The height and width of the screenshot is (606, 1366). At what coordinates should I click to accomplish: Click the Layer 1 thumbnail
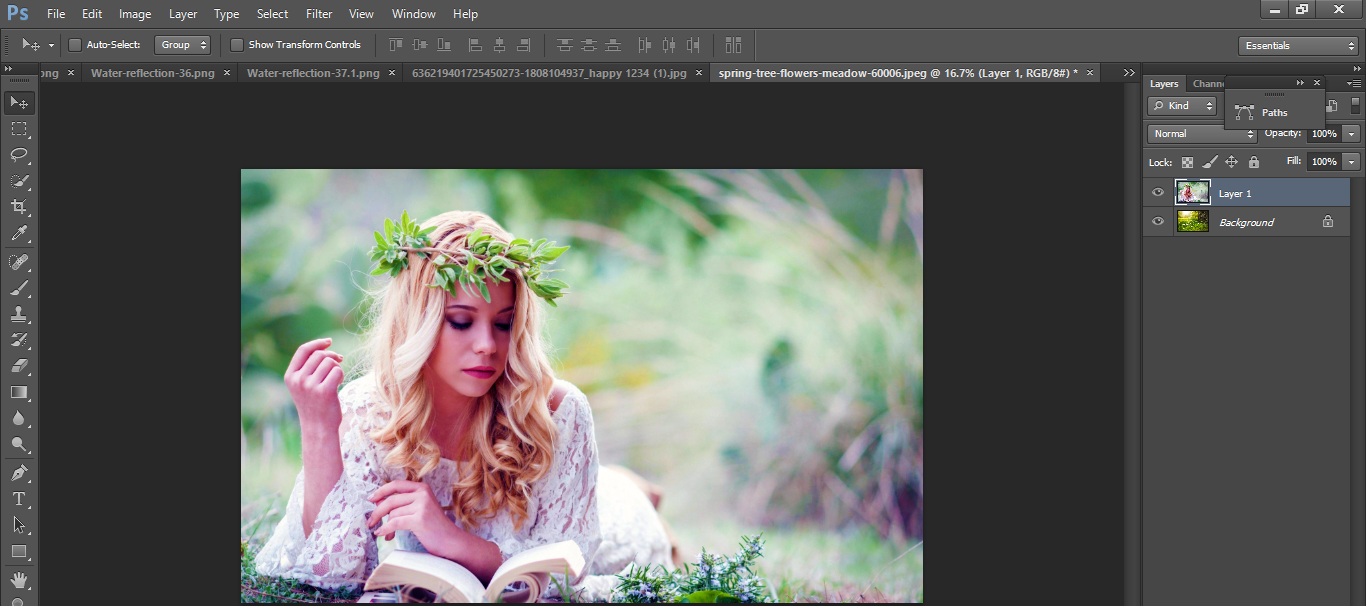[x=1193, y=193]
